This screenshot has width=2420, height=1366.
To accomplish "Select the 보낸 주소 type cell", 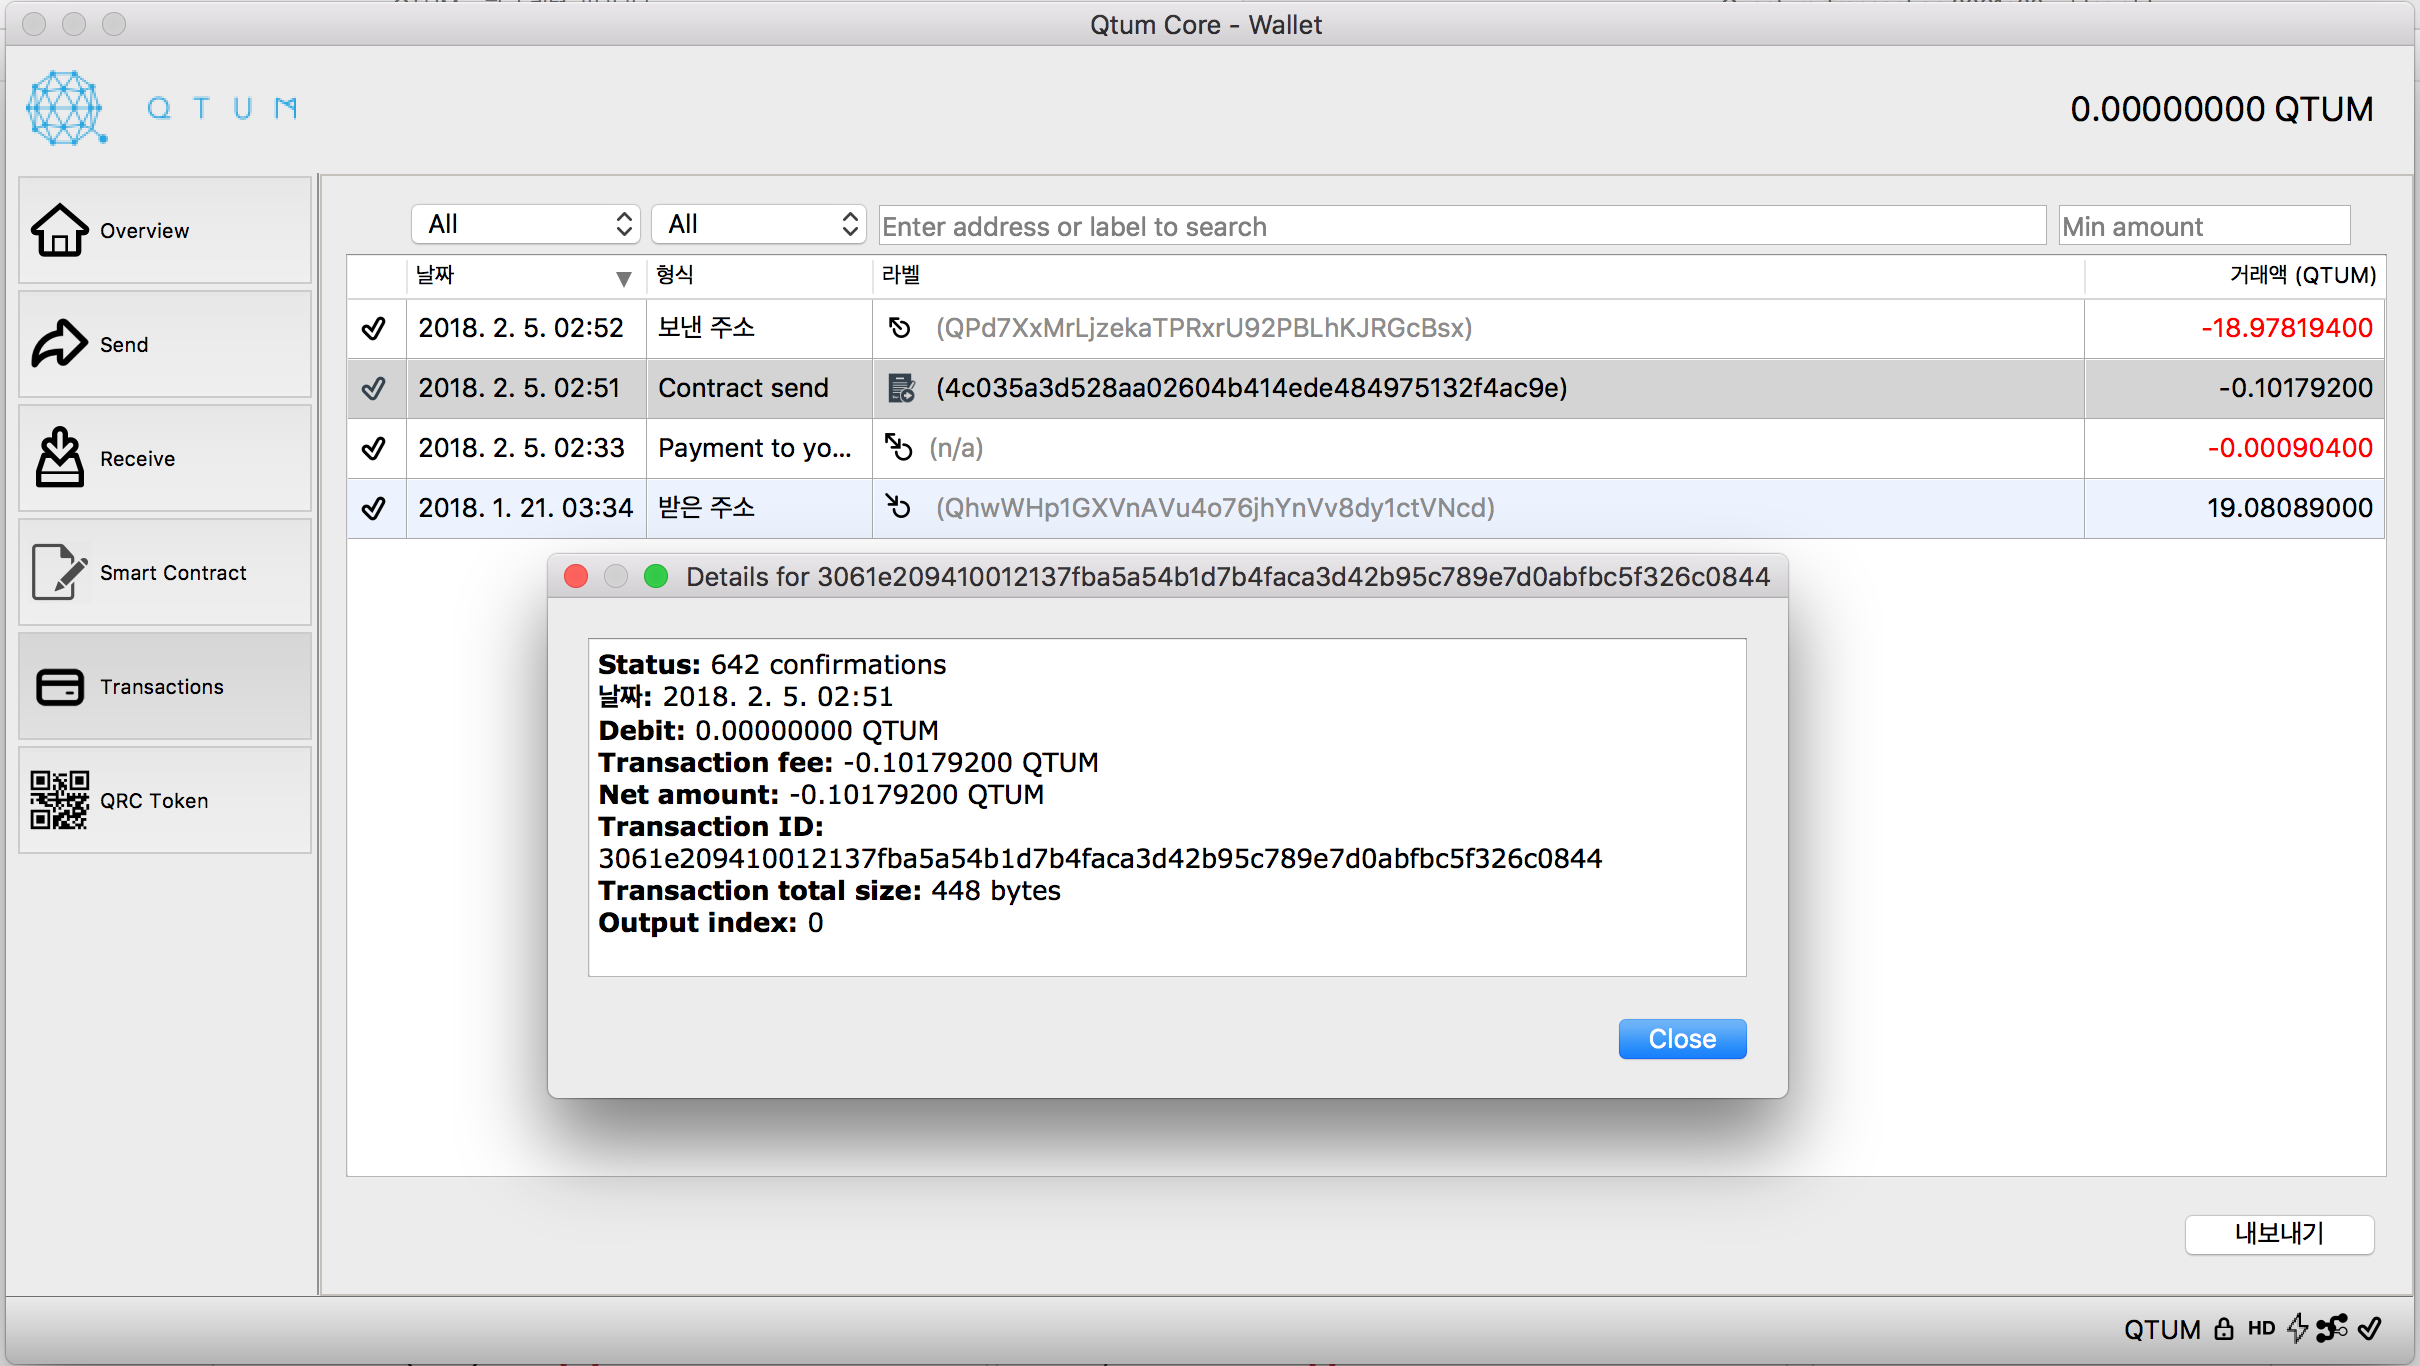I will click(x=760, y=328).
